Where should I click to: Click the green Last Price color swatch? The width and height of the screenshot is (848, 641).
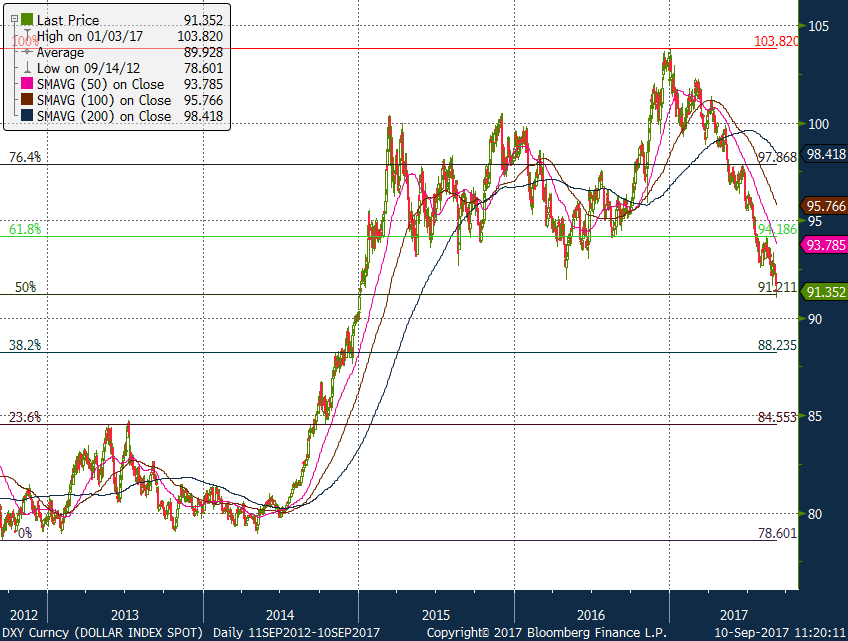[26, 19]
